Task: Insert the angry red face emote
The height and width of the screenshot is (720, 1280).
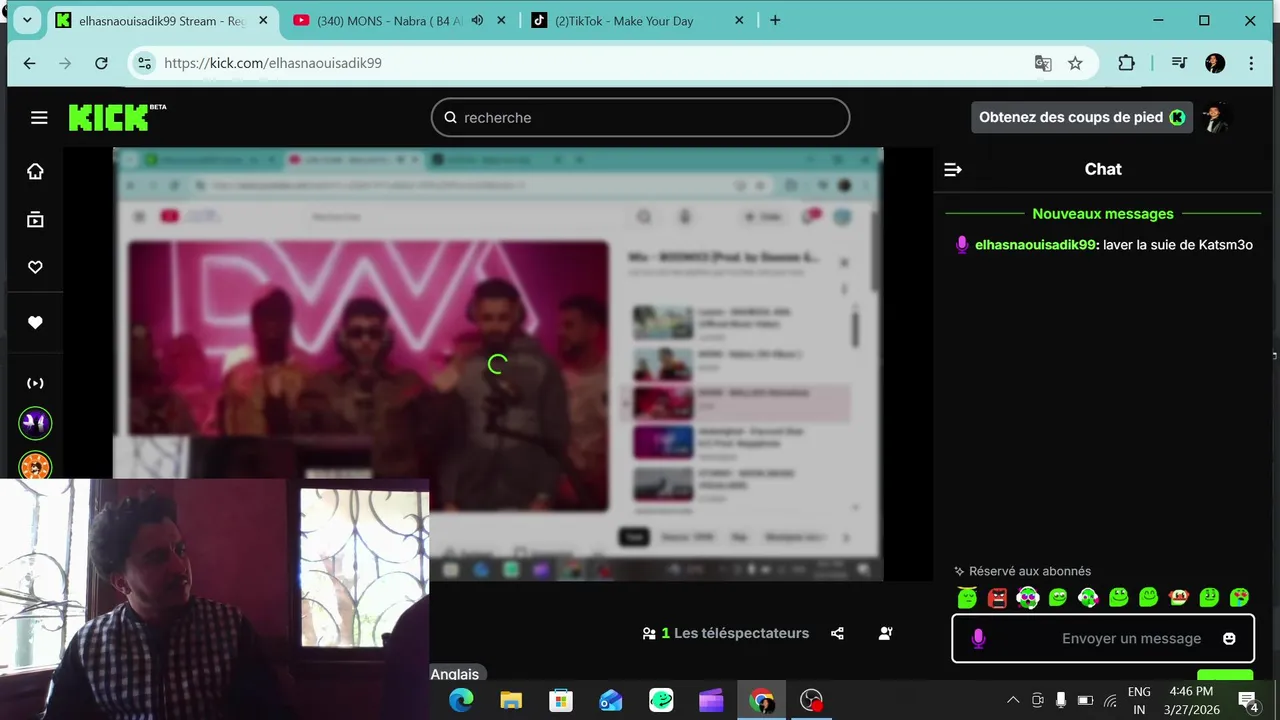Action: pyautogui.click(x=997, y=598)
